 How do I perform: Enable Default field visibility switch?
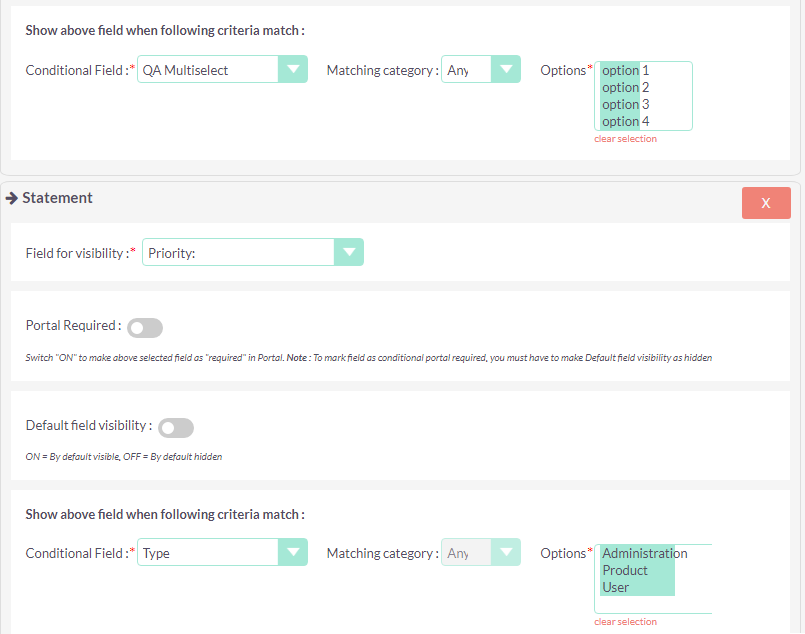[x=176, y=428]
